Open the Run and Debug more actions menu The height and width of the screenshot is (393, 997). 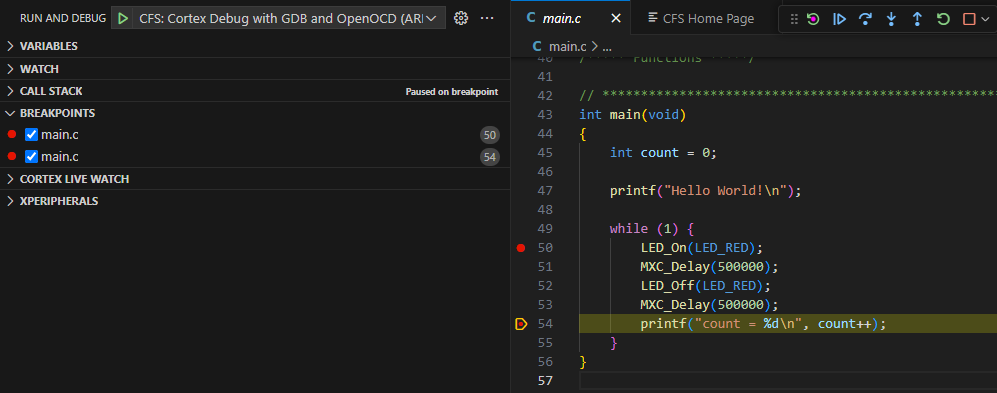point(487,18)
